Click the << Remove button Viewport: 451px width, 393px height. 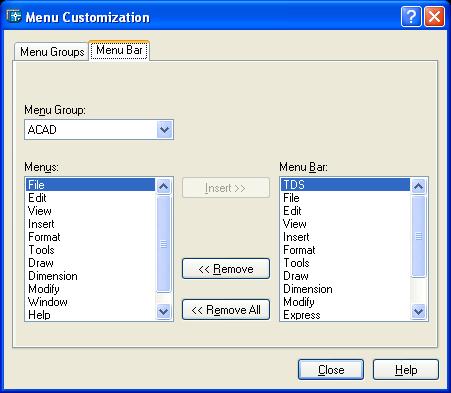[x=226, y=269]
